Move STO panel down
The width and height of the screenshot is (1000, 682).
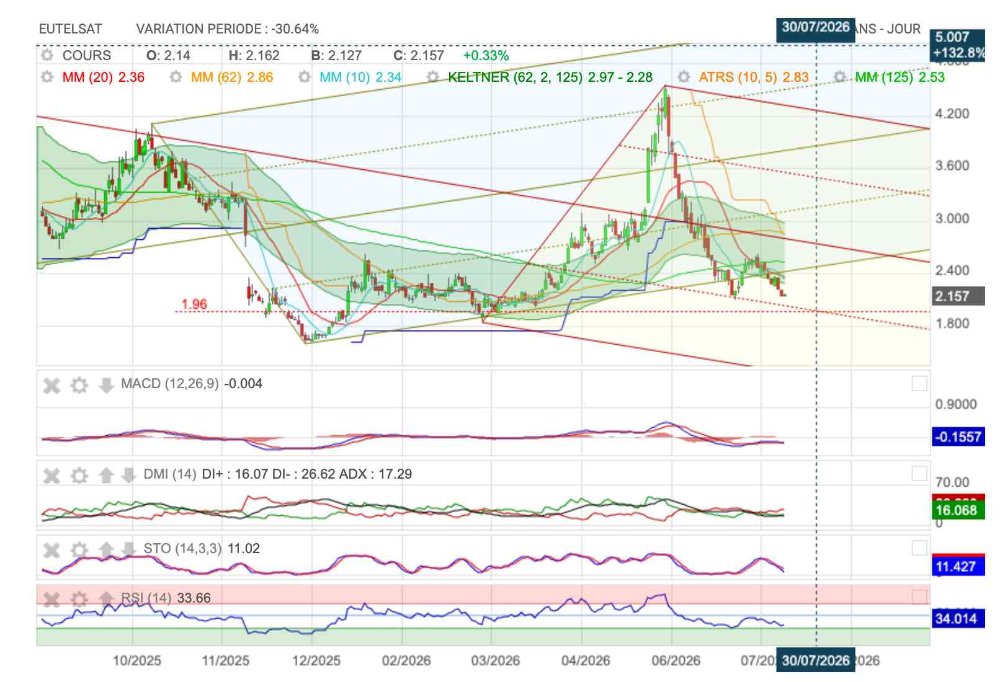click(x=128, y=549)
